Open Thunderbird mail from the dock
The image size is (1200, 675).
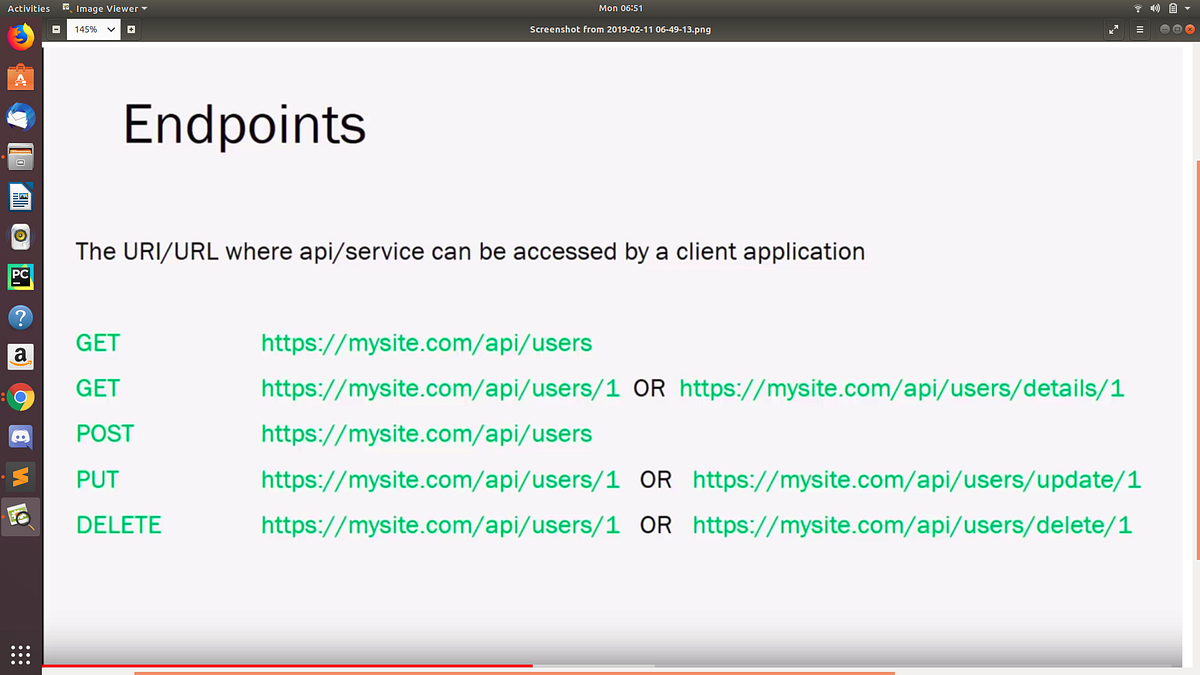(20, 117)
